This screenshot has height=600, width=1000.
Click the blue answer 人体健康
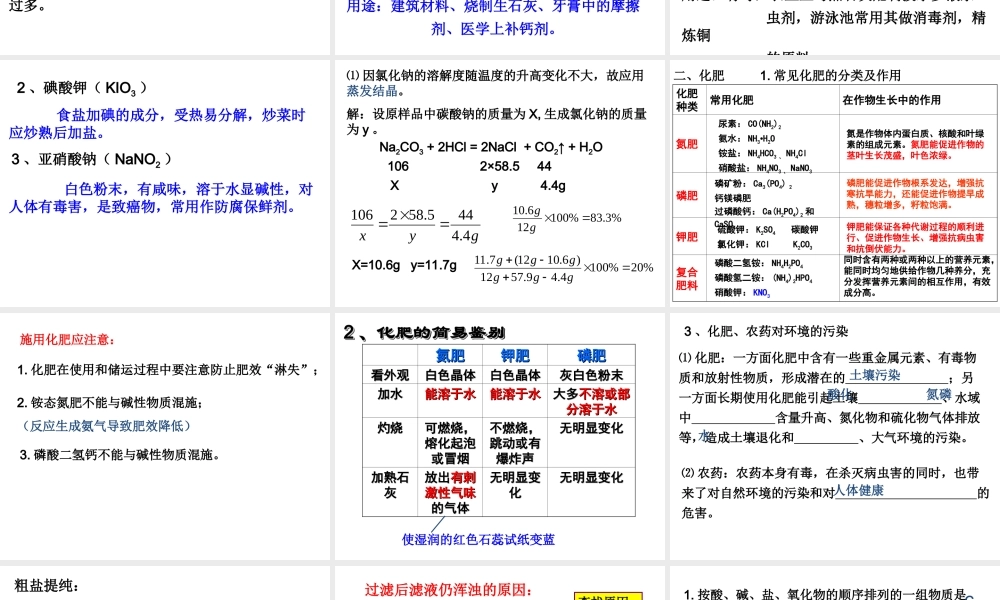[x=859, y=490]
